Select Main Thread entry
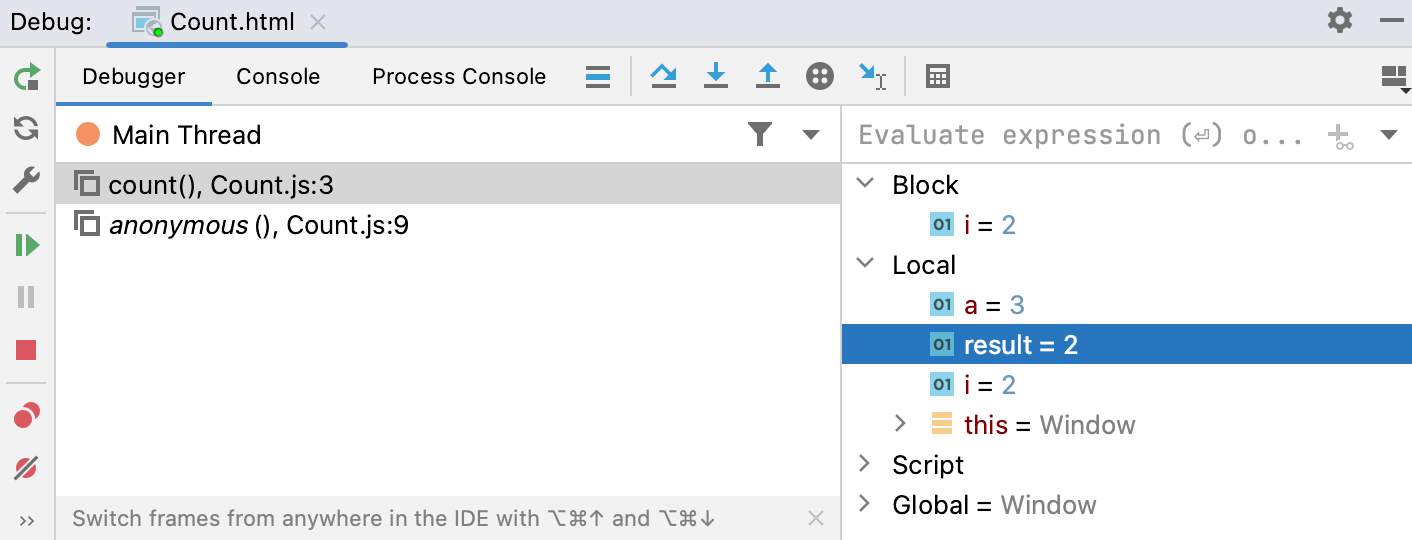1412x540 pixels. click(x=186, y=135)
